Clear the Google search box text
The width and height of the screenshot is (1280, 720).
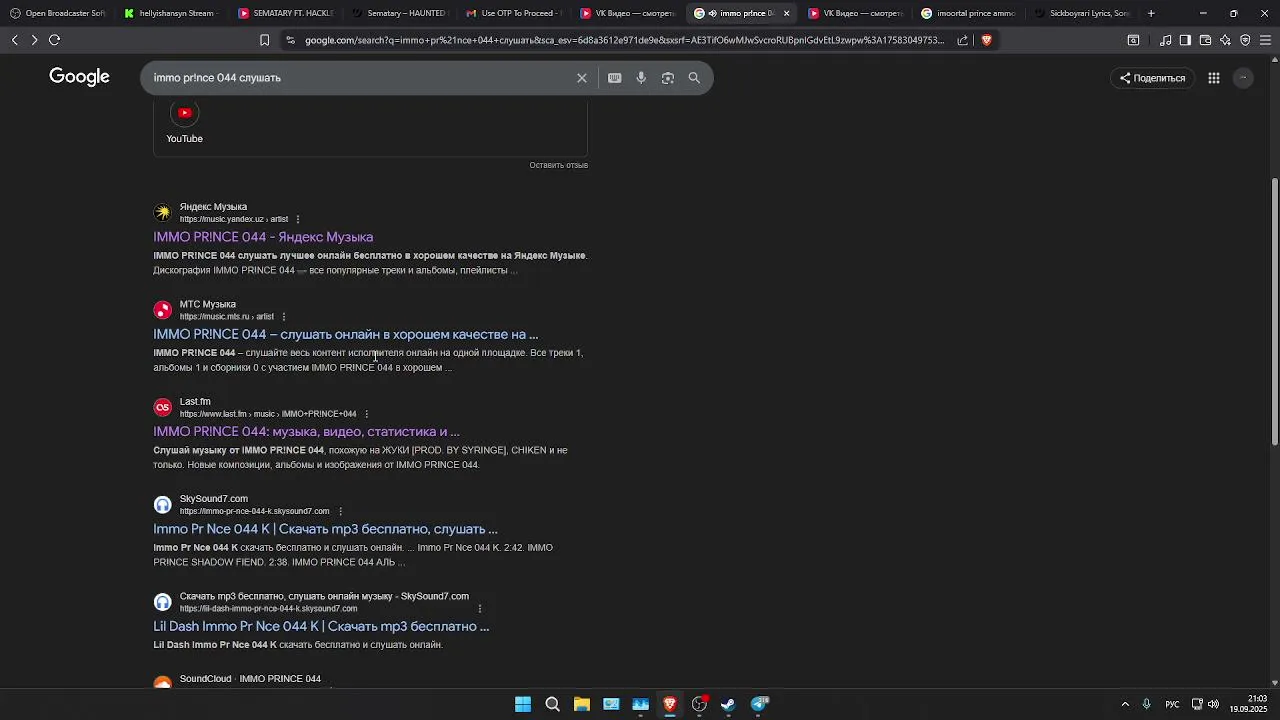click(582, 78)
